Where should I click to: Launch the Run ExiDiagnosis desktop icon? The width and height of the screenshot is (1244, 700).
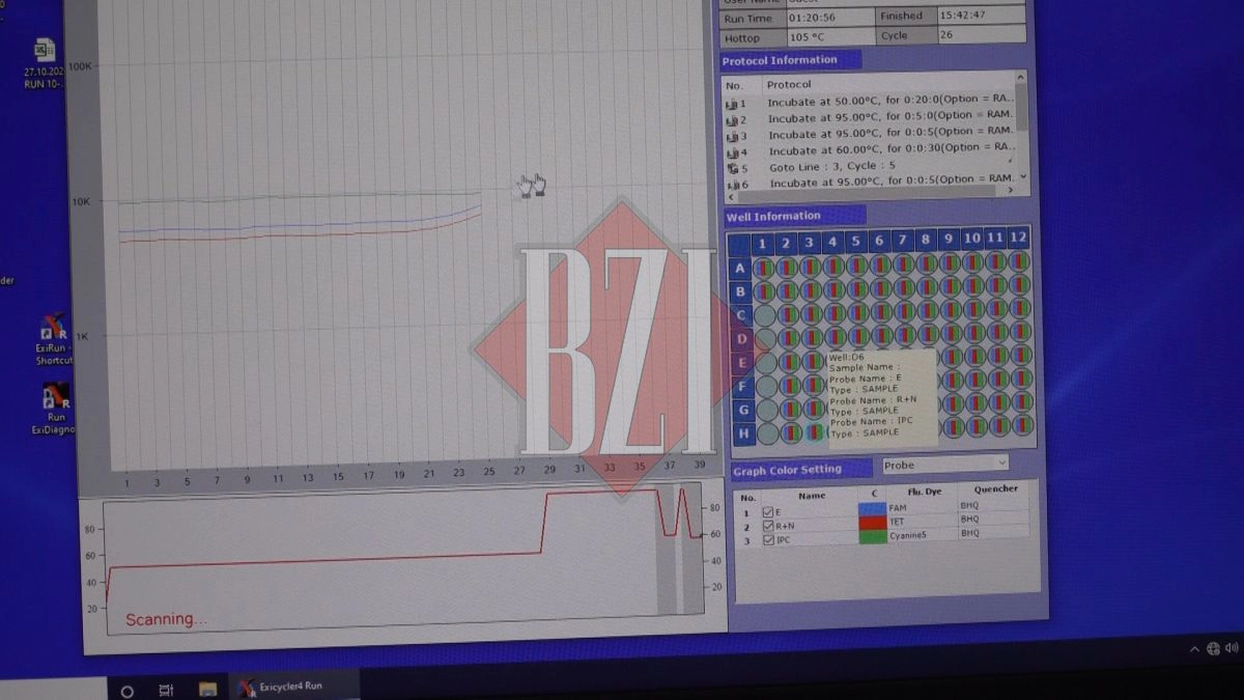55,399
